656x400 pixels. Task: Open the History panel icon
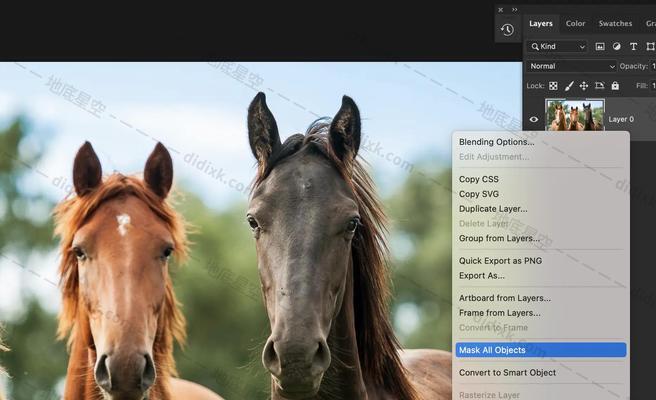507,29
